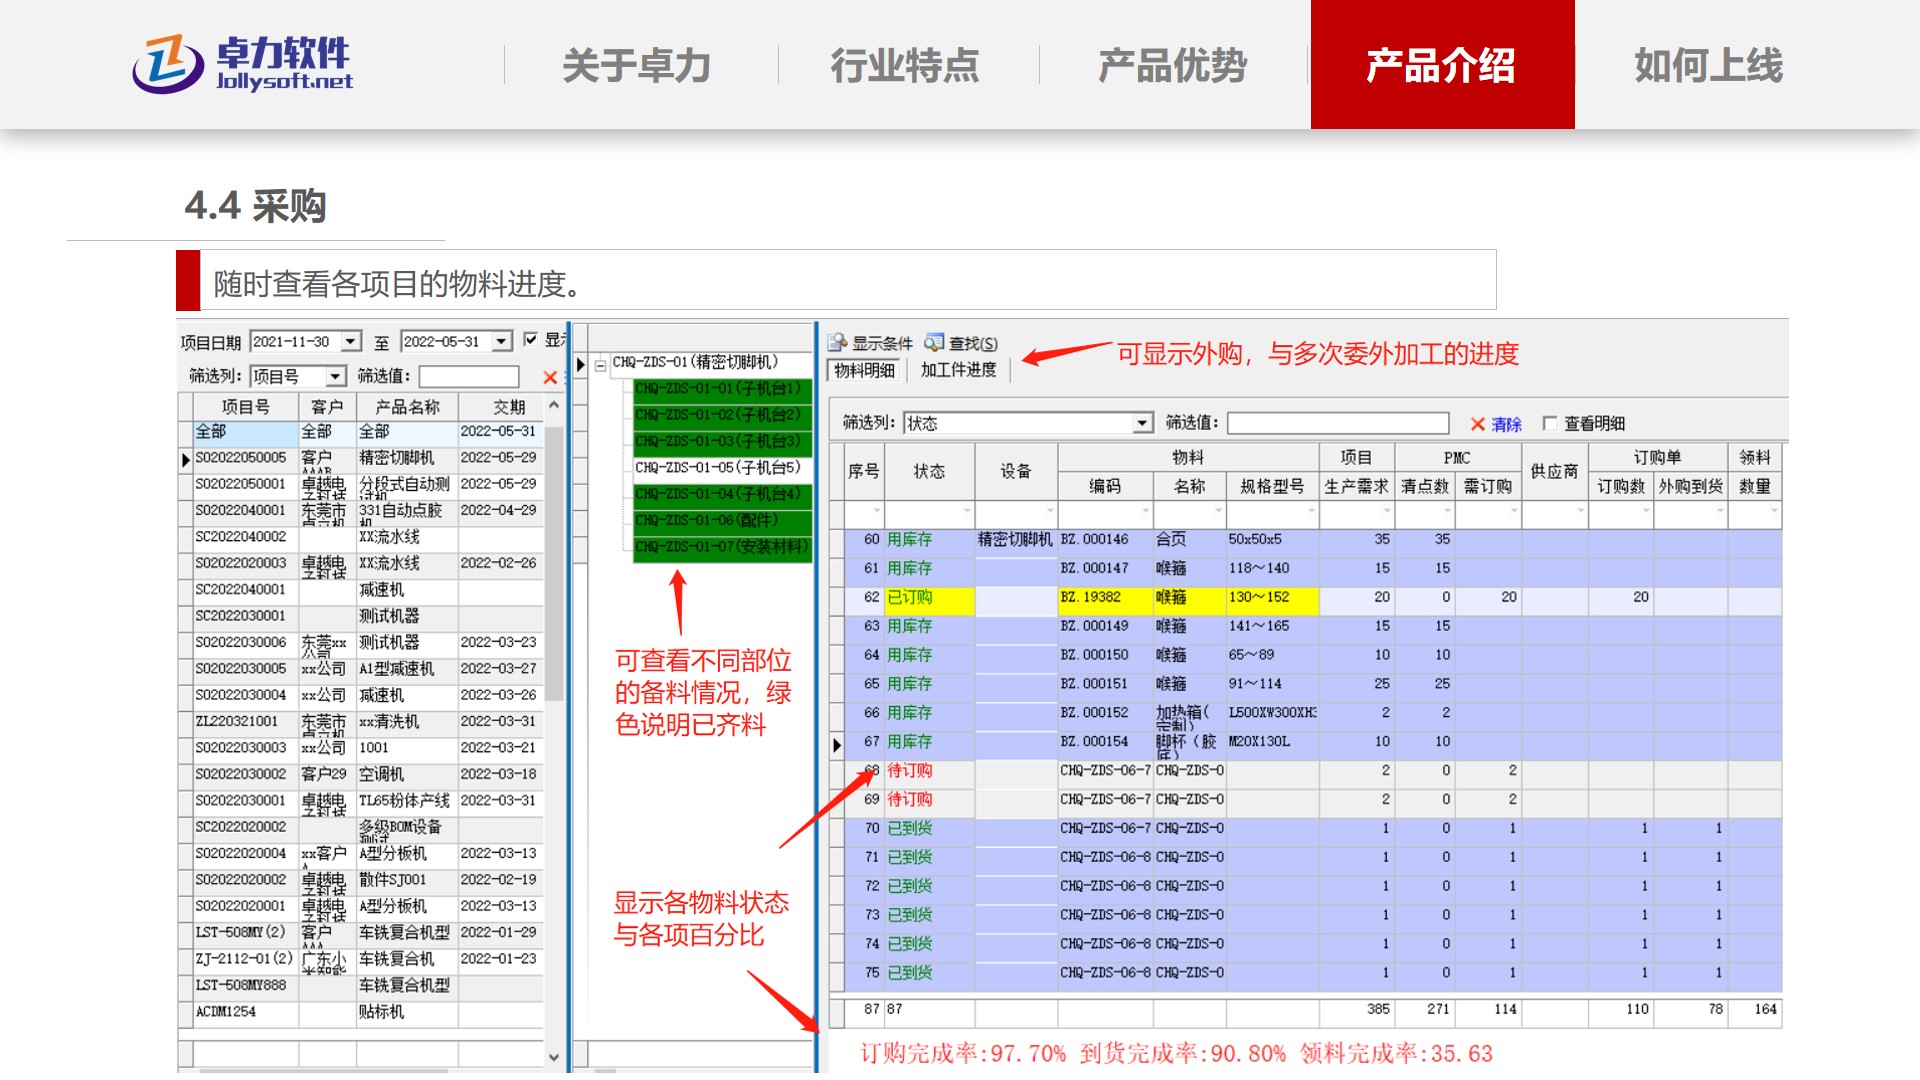The width and height of the screenshot is (1920, 1080).
Task: Click the 供应商 column header
Action: pos(1554,471)
